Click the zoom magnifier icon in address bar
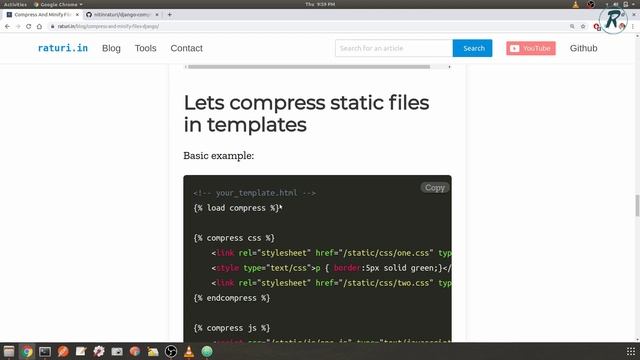This screenshot has height=360, width=640. pos(572,27)
